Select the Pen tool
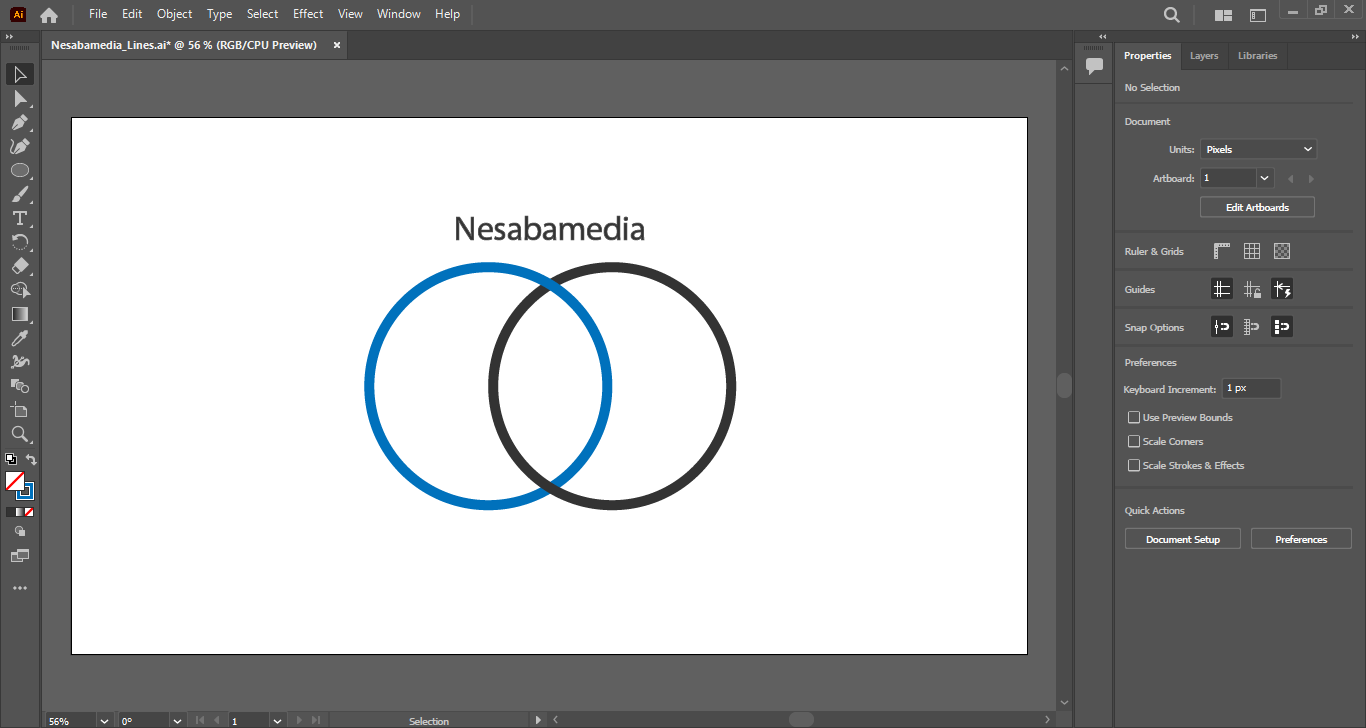 tap(20, 123)
